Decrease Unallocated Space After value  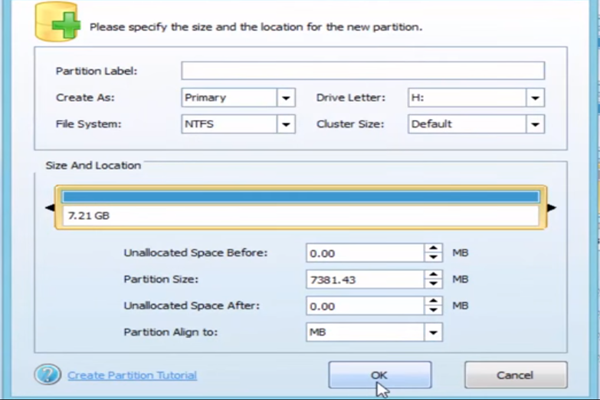433,310
